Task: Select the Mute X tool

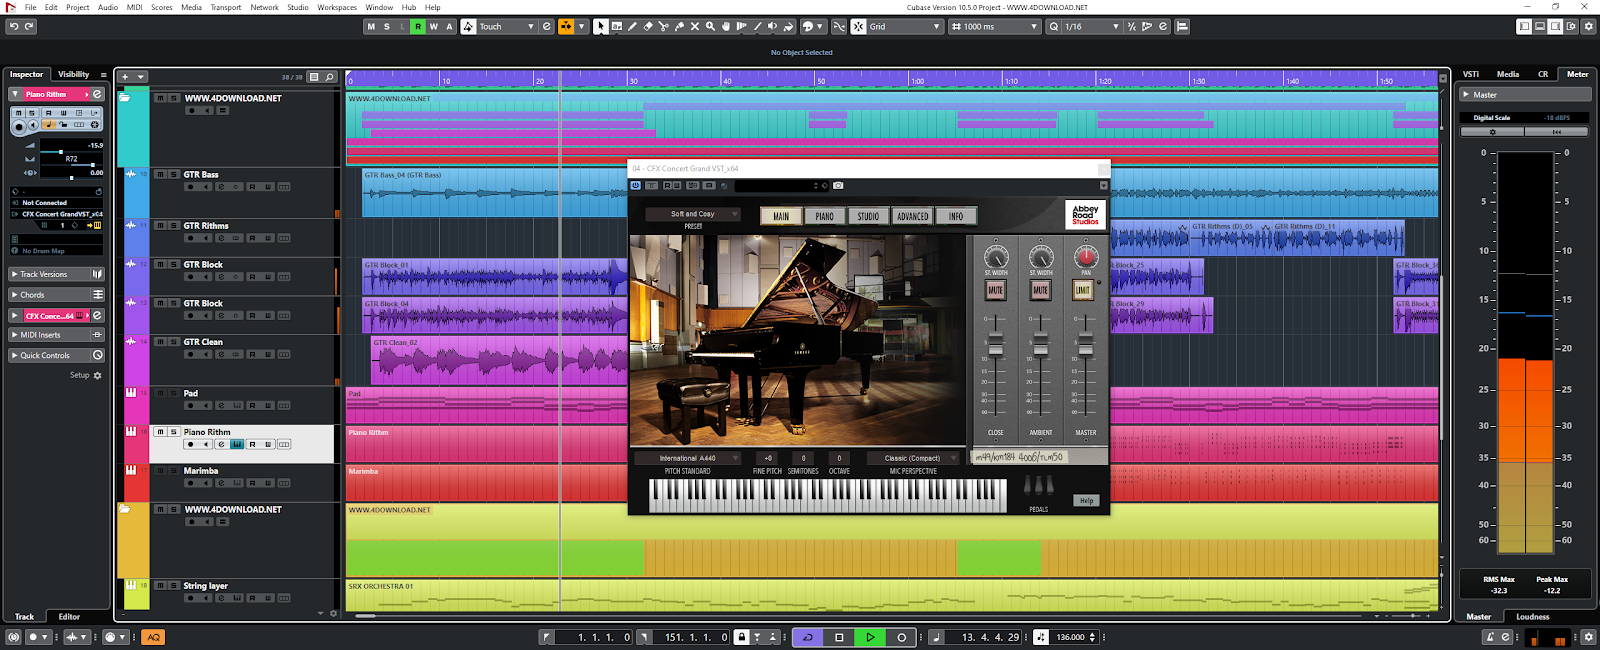Action: 694,26
